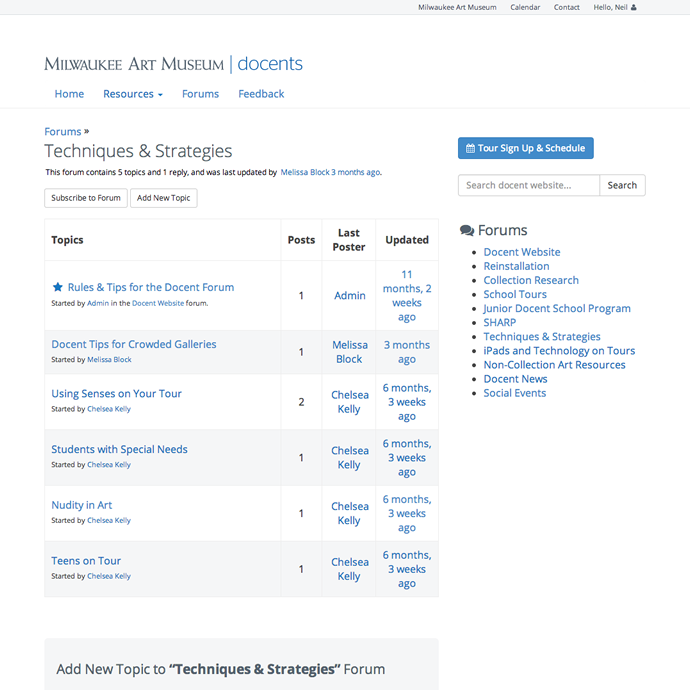Click the Updated column header

click(407, 240)
